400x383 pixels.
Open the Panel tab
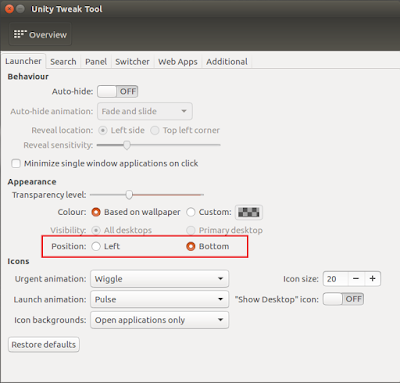[96, 62]
